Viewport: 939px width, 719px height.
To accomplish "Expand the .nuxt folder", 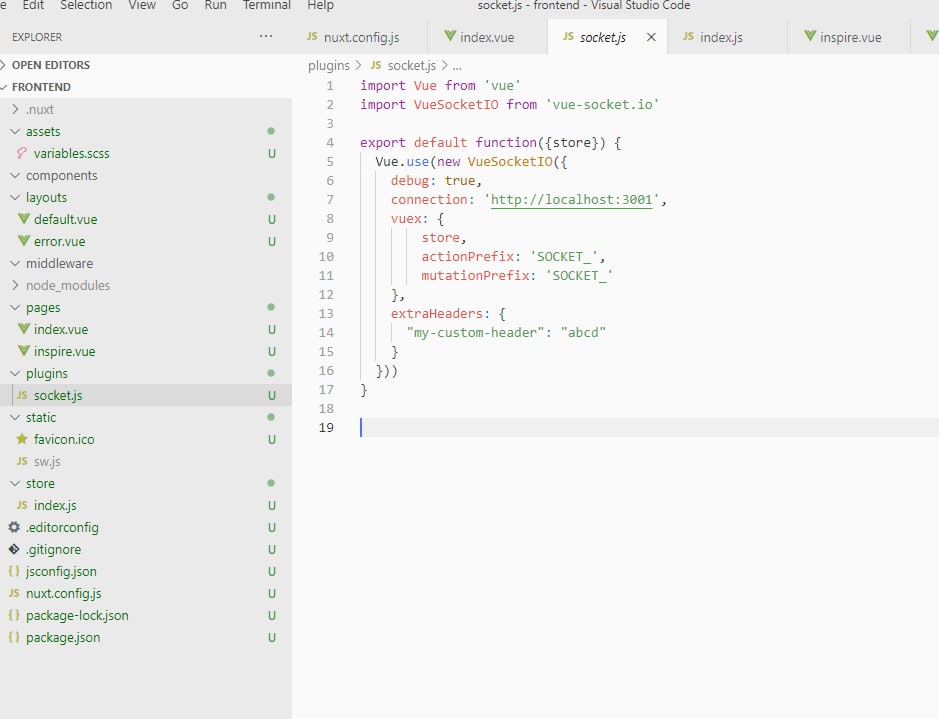I will click(x=16, y=109).
